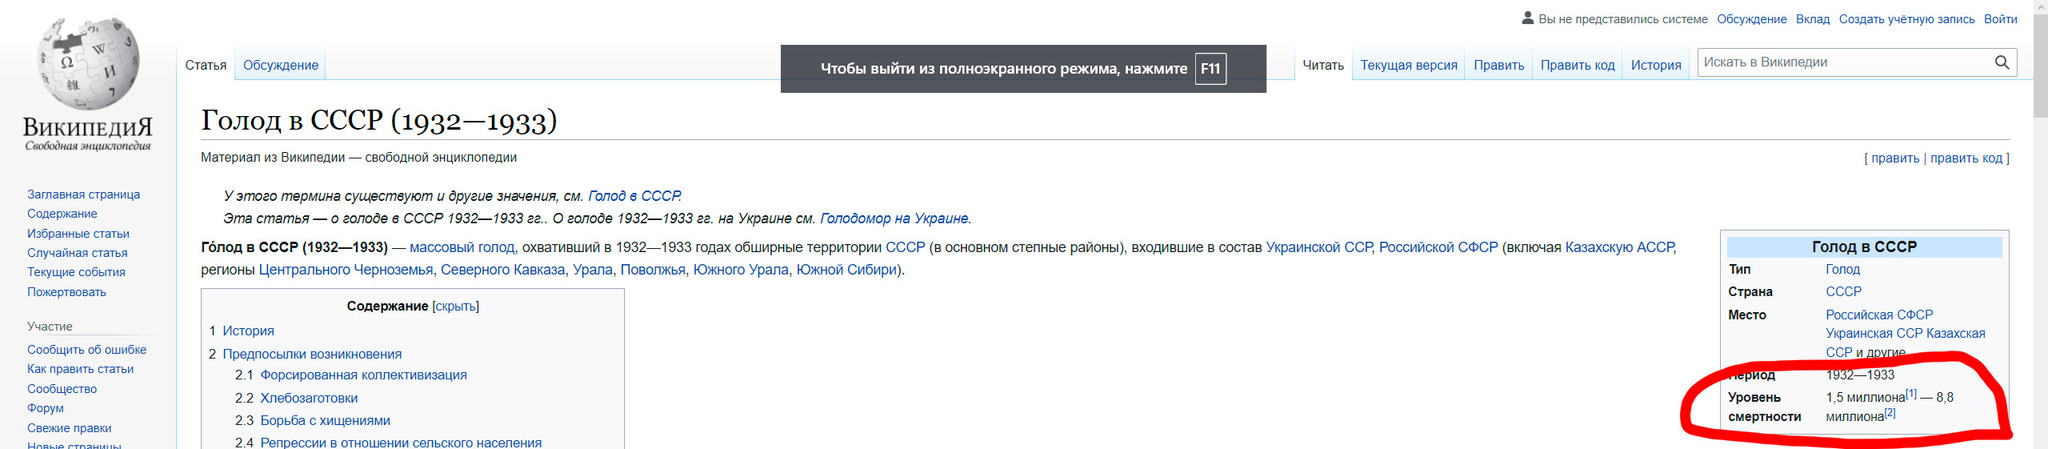Open Сообщество in sidebar
Viewport: 2048px width, 449px height.
(62, 389)
